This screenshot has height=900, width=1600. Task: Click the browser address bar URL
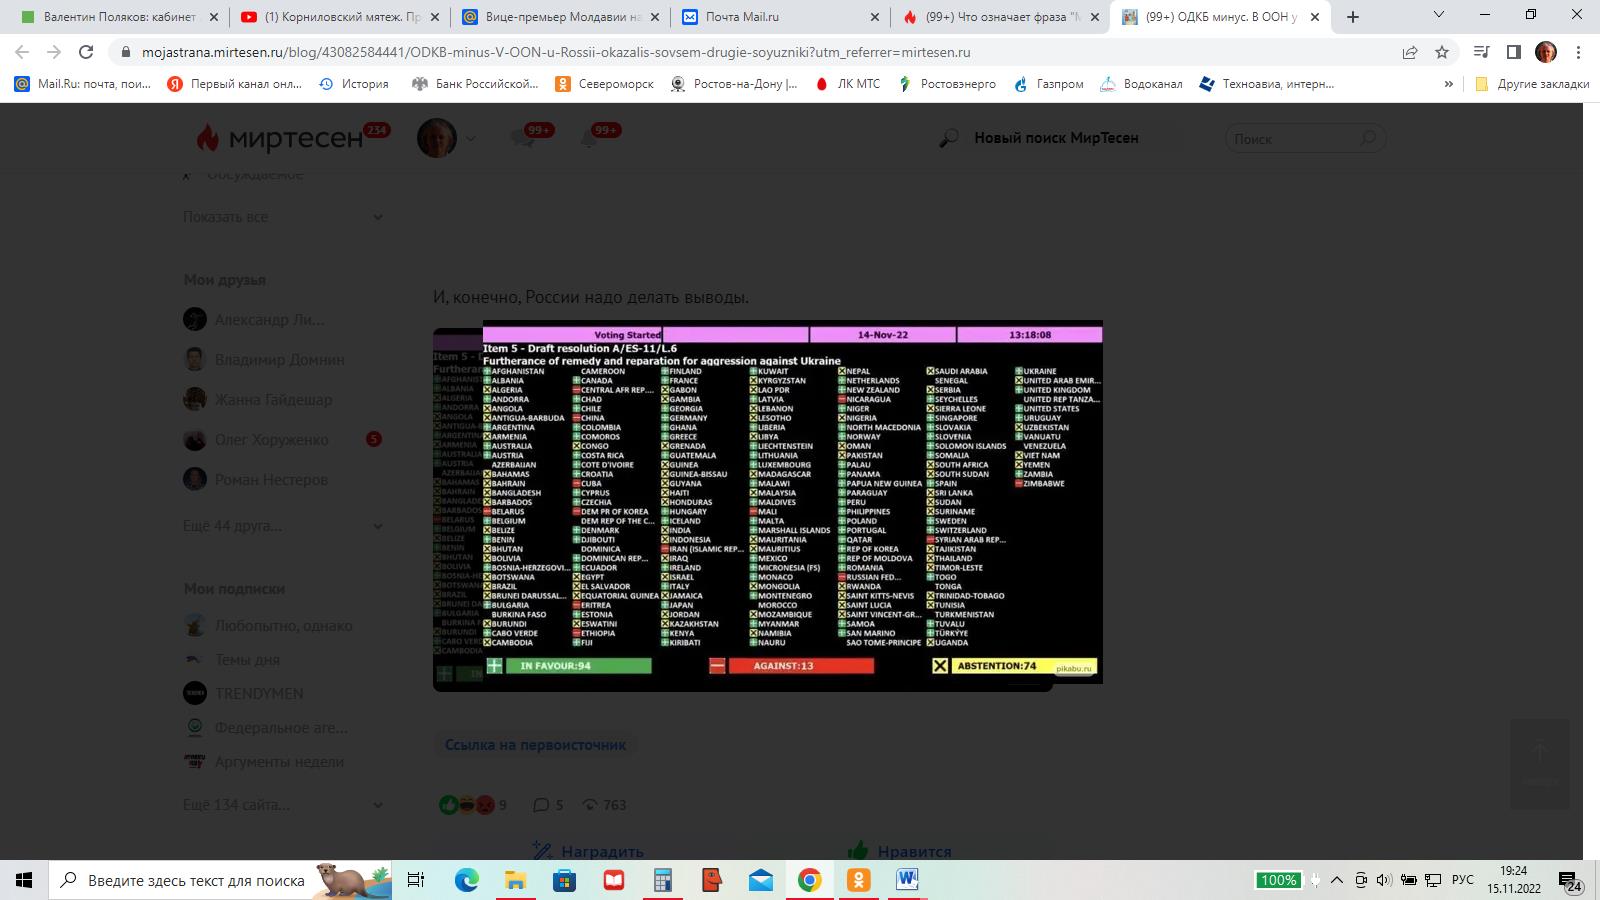point(556,52)
